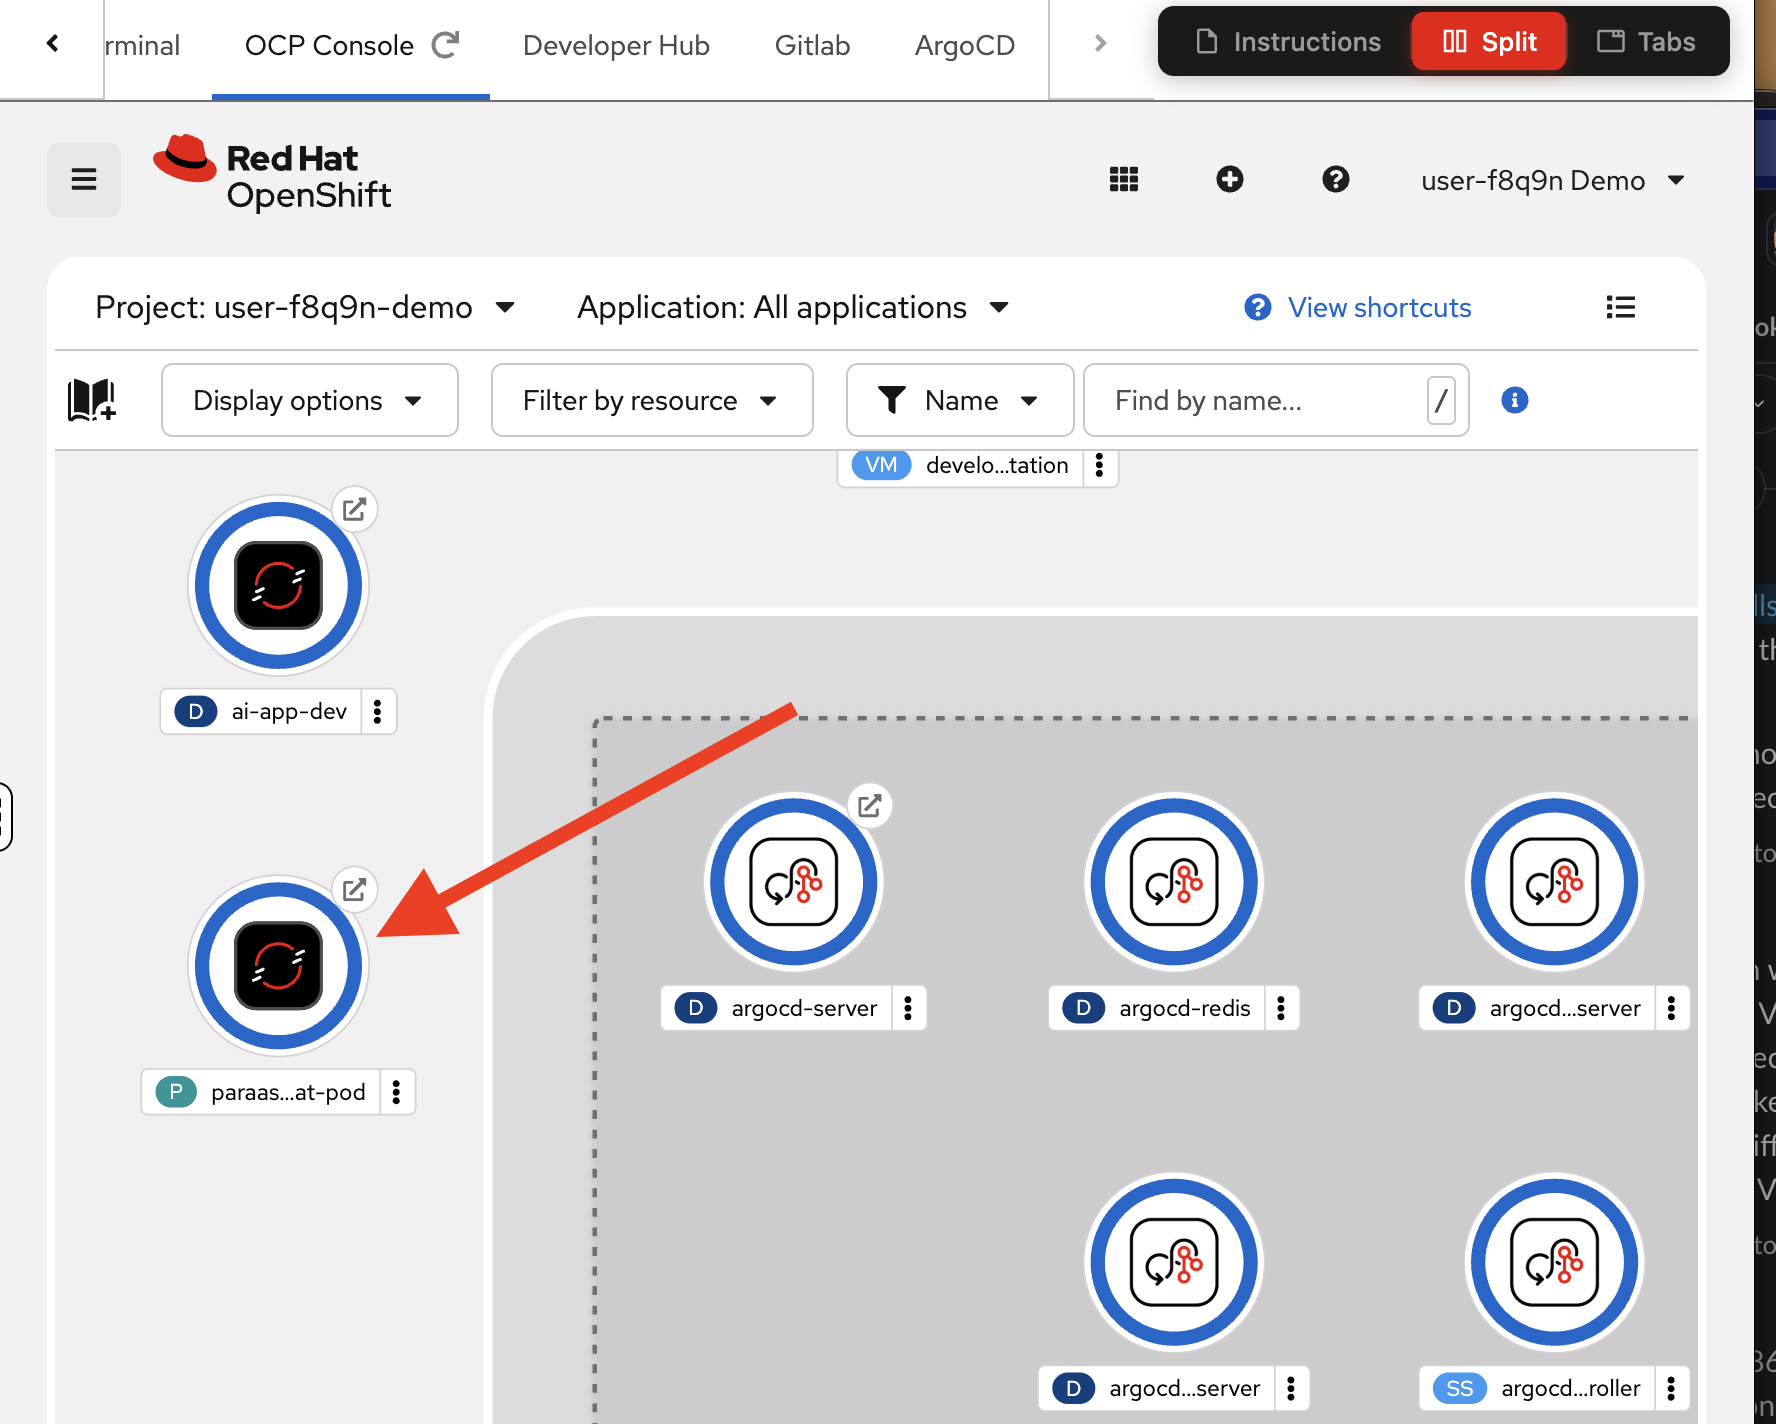Viewport: 1776px width, 1424px height.
Task: Click the argocd-server Open URL decorator
Action: coord(870,806)
